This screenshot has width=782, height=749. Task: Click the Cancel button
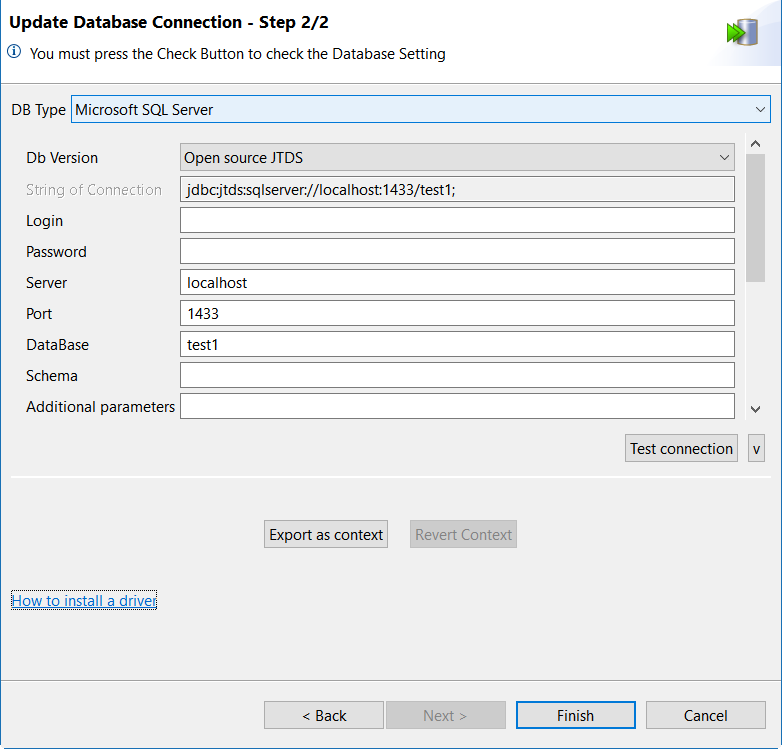point(705,715)
